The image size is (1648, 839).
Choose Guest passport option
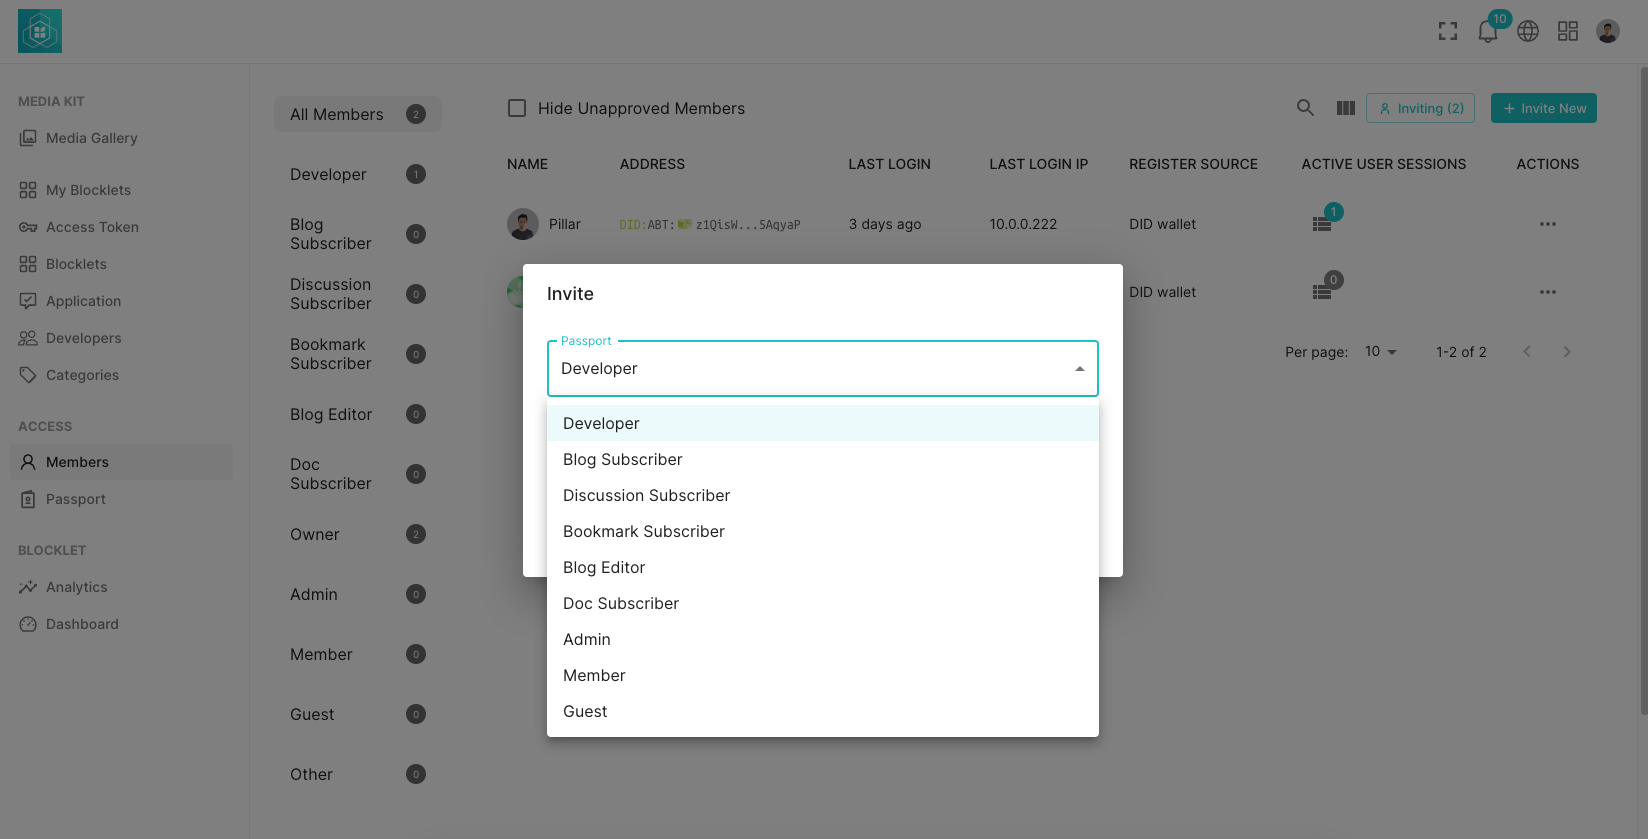point(585,711)
